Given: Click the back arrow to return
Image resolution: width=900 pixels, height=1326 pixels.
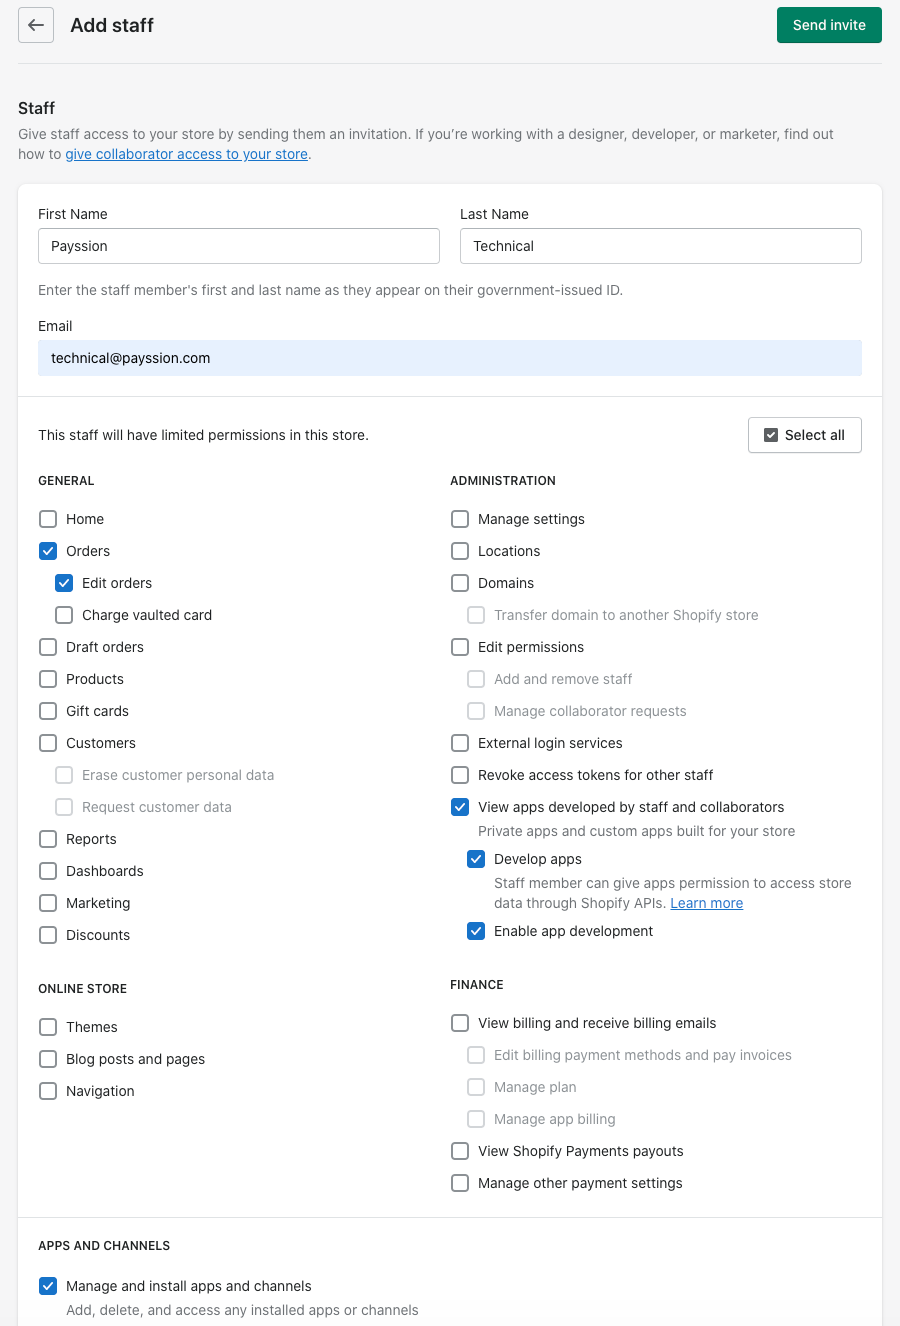Looking at the screenshot, I should [x=35, y=25].
